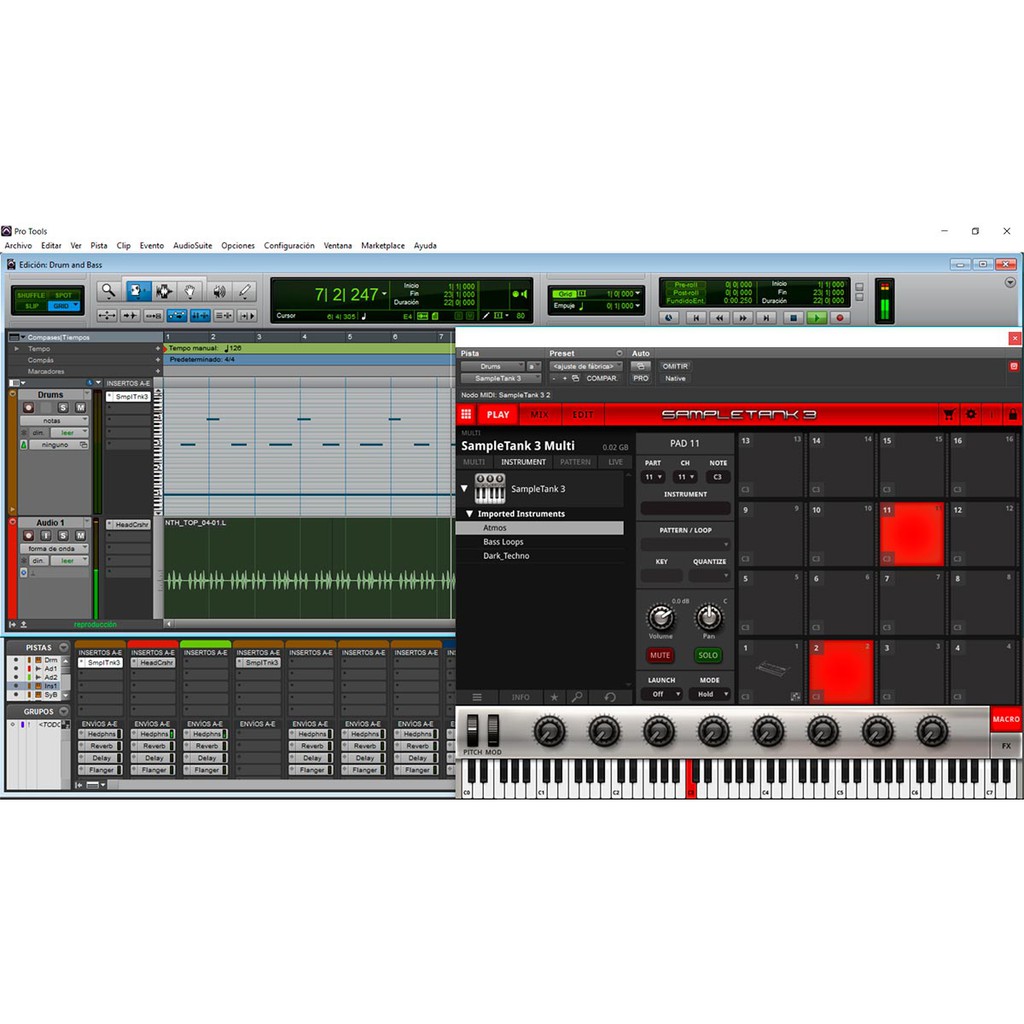Record-enable the Audio 1 track
The height and width of the screenshot is (1024, 1024).
28,536
